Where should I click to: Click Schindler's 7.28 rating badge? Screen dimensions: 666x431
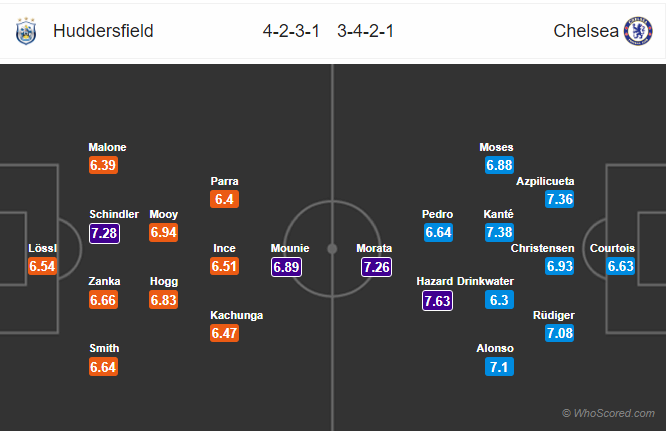click(x=104, y=233)
